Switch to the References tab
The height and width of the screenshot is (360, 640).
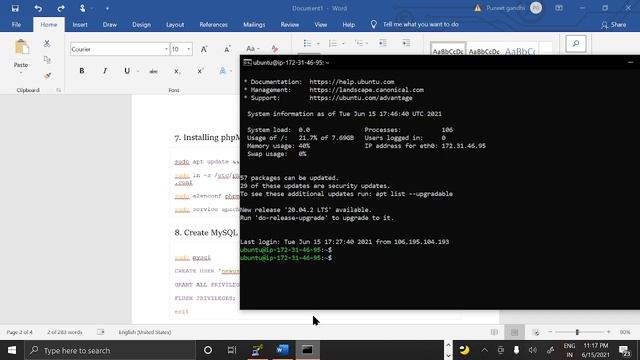pos(213,24)
